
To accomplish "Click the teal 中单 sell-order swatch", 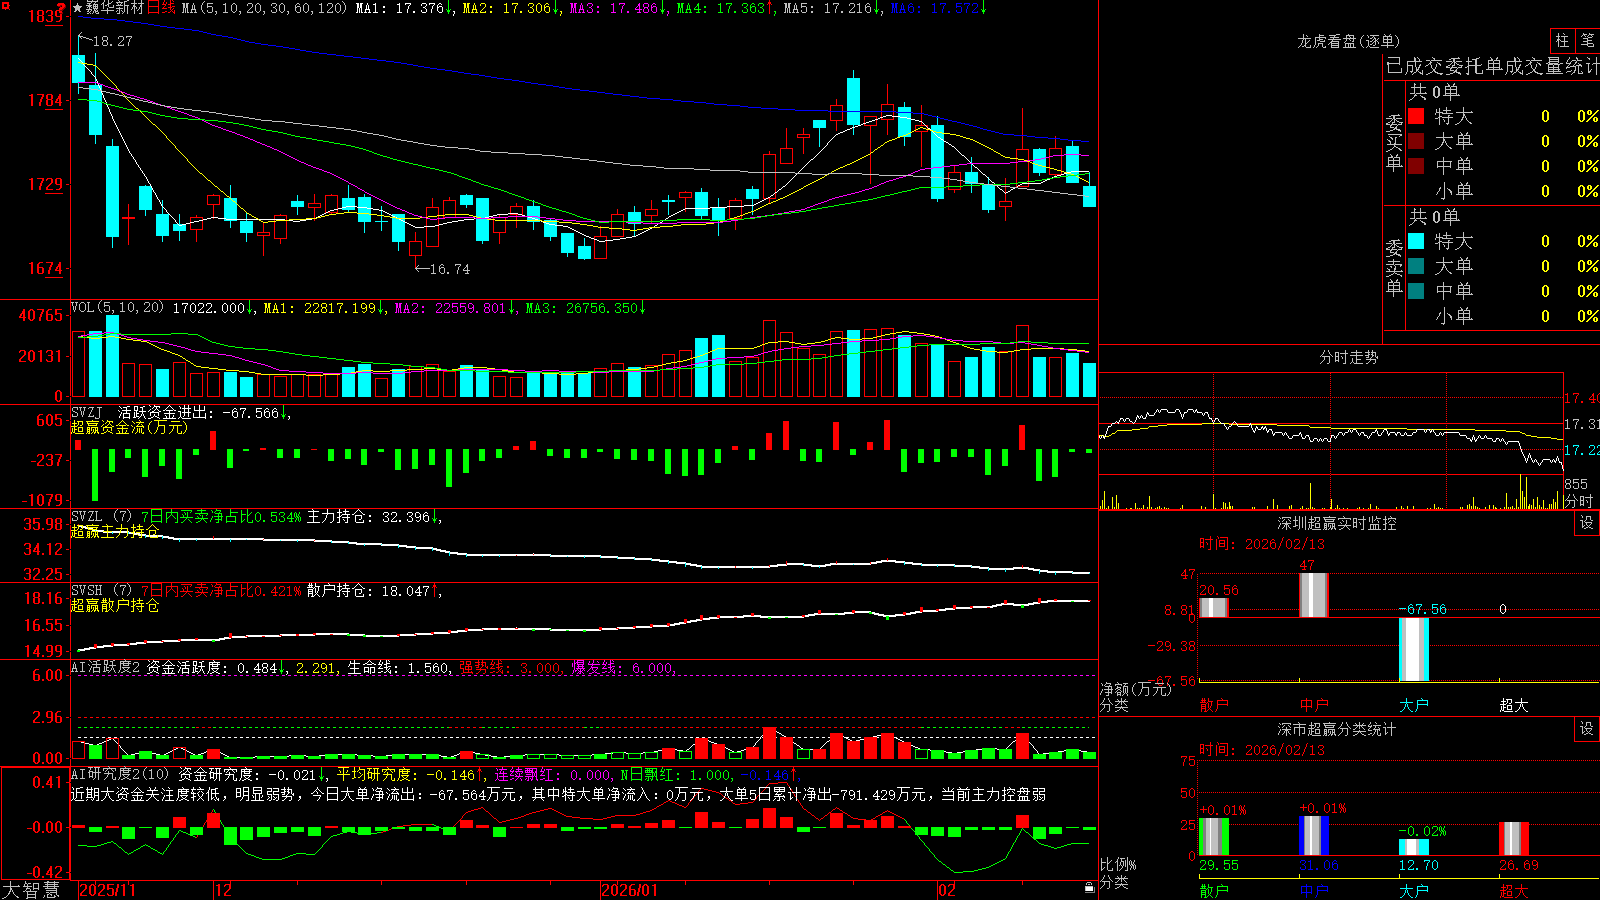I will point(1416,291).
